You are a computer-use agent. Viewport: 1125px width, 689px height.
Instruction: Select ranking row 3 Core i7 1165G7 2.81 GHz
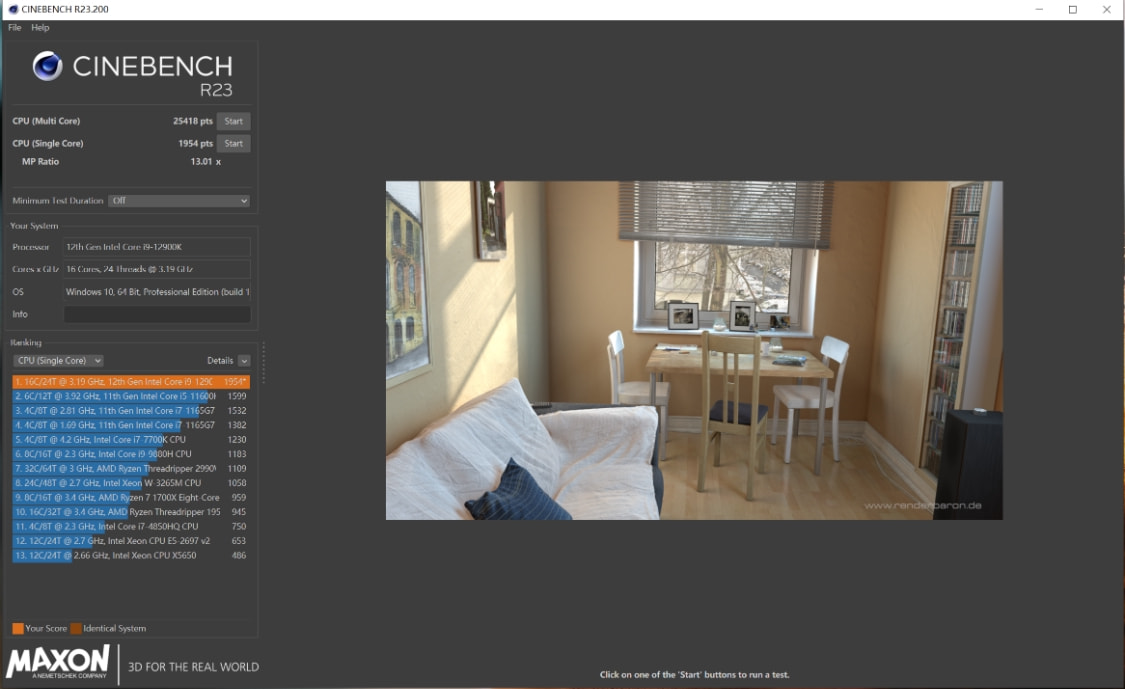click(131, 411)
